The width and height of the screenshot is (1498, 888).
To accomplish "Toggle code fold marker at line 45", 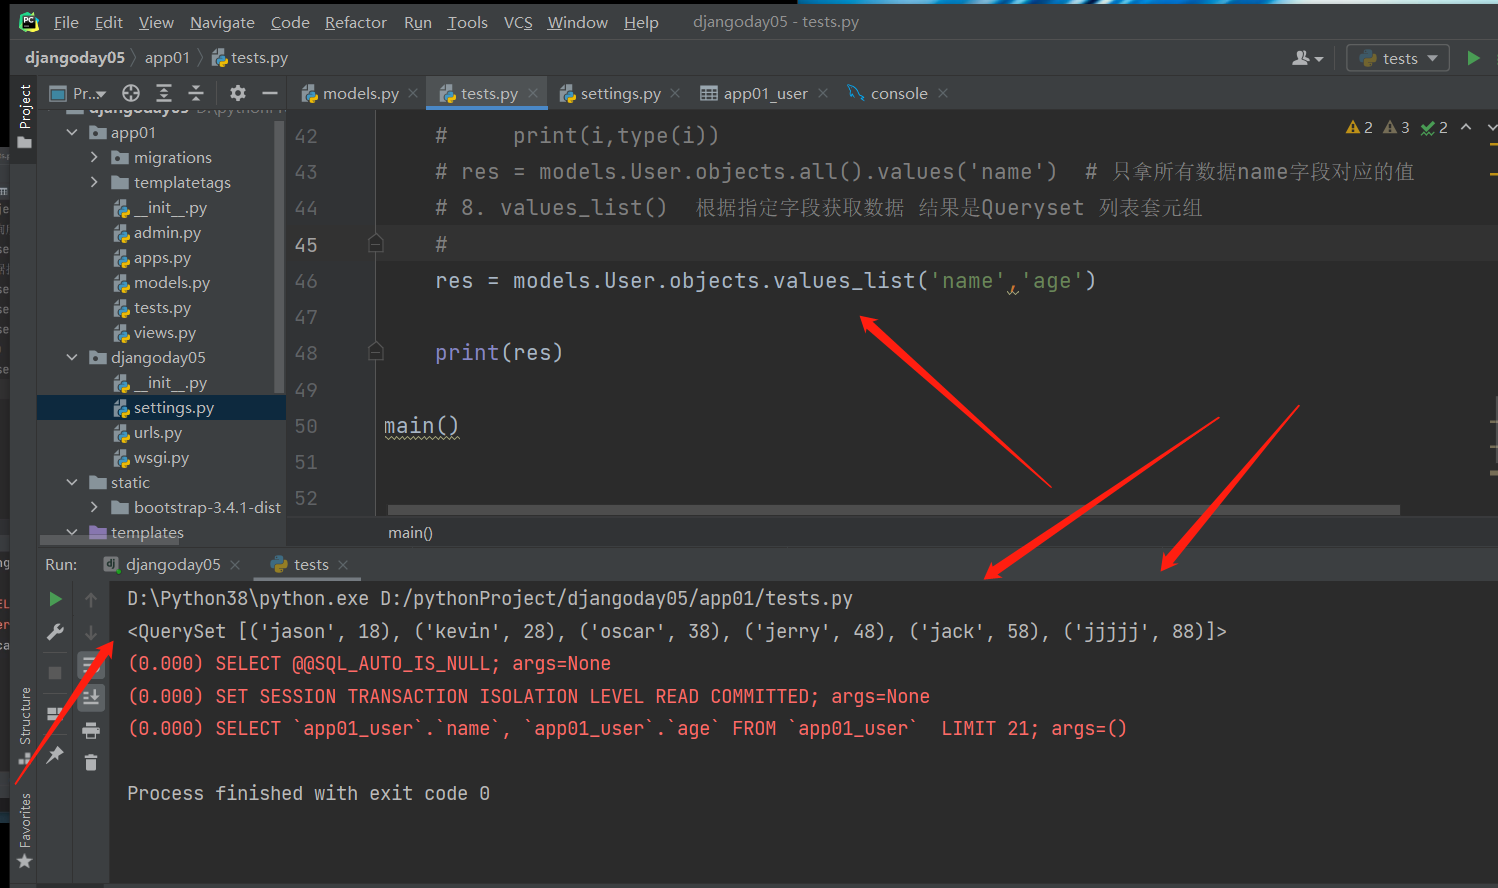I will pyautogui.click(x=376, y=243).
